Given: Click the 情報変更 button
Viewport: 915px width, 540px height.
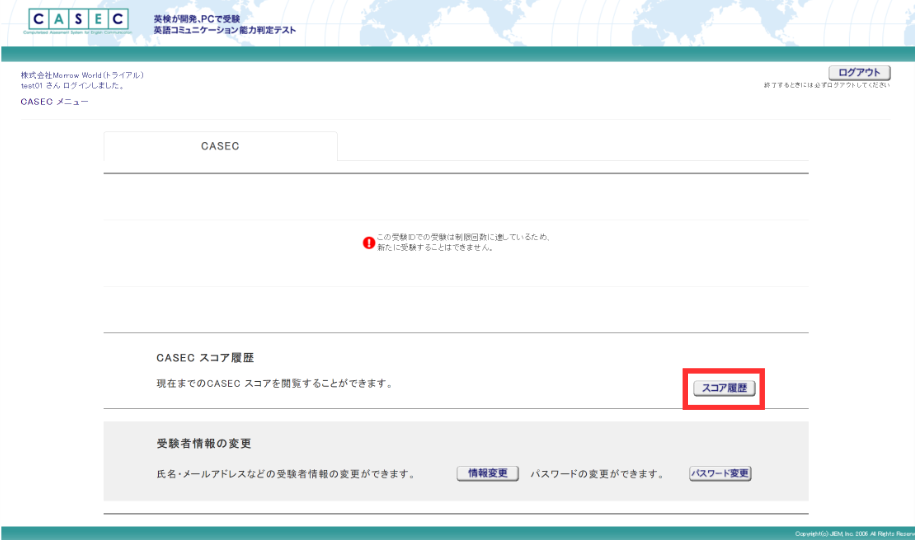Looking at the screenshot, I should pos(487,473).
